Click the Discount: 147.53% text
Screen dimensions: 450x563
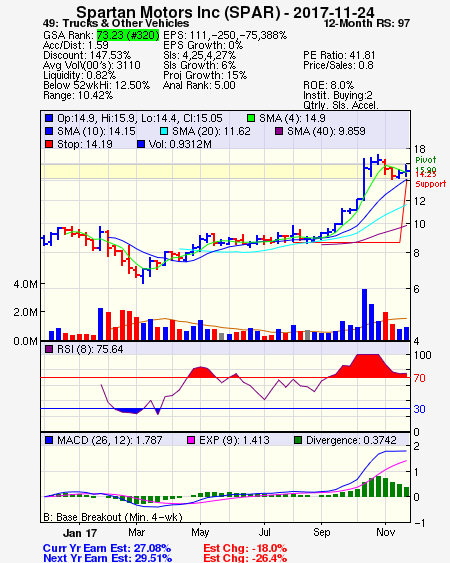coord(87,55)
